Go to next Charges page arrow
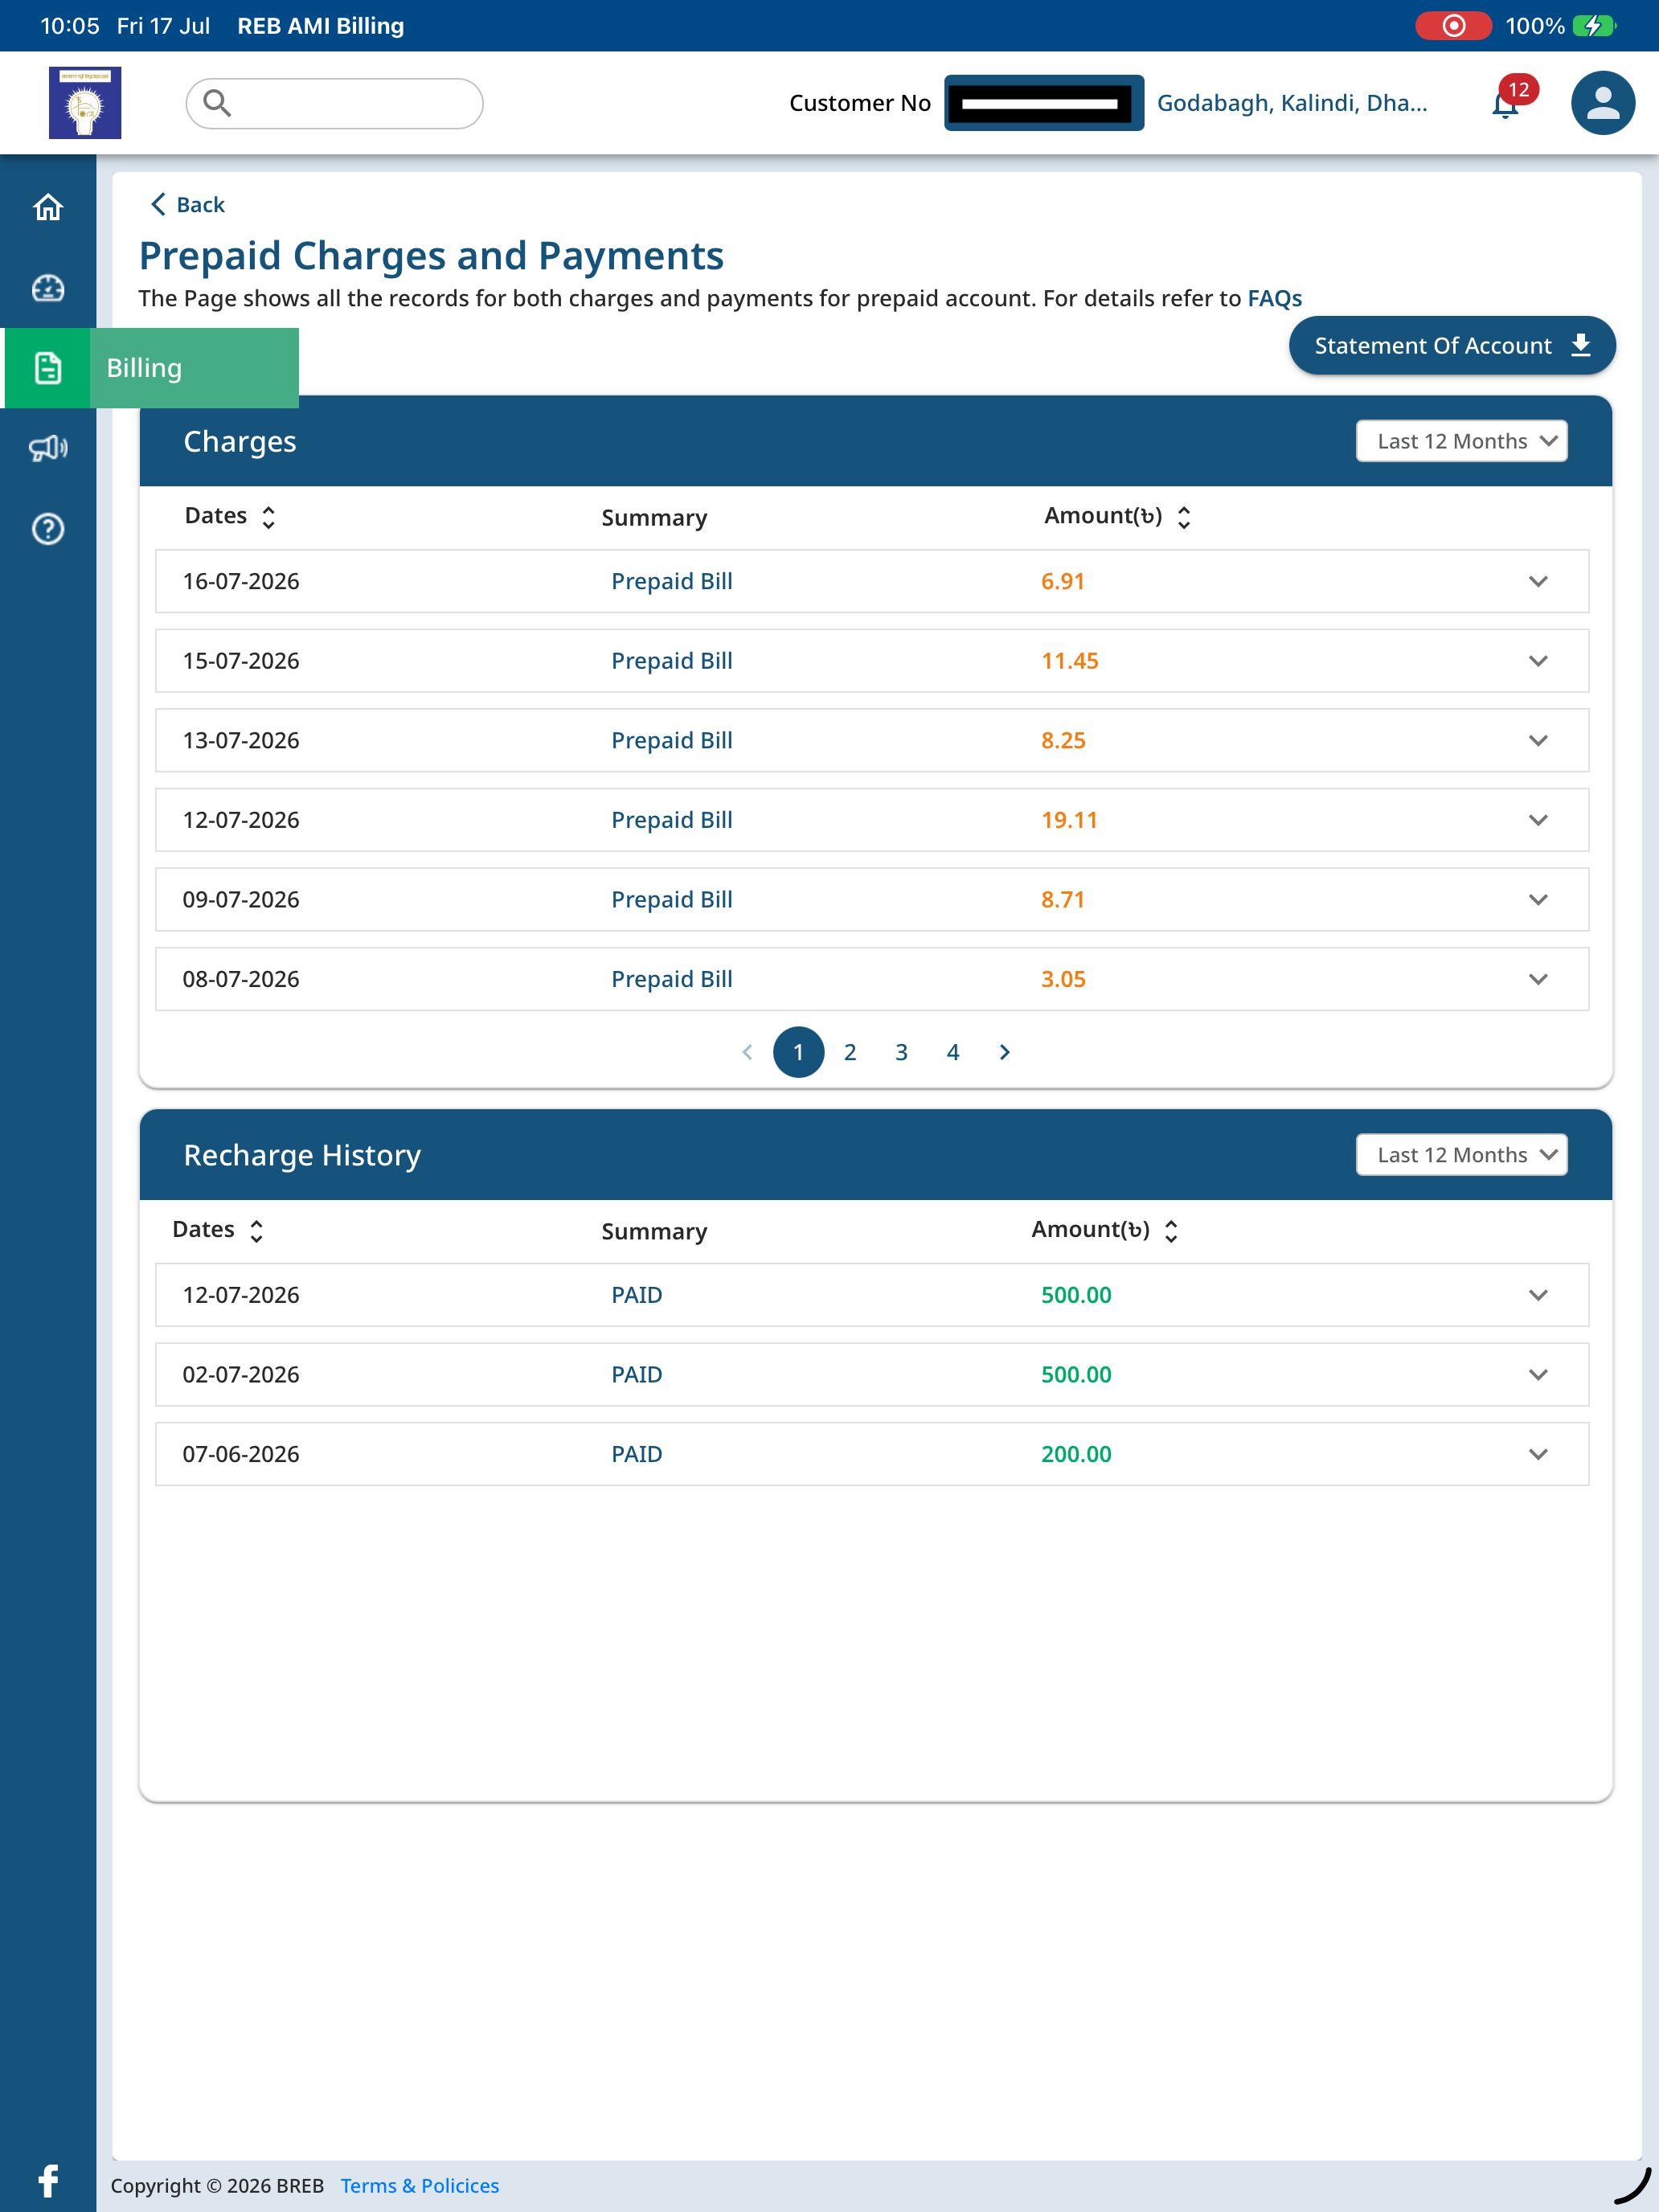Image resolution: width=1659 pixels, height=2212 pixels. point(1005,1052)
